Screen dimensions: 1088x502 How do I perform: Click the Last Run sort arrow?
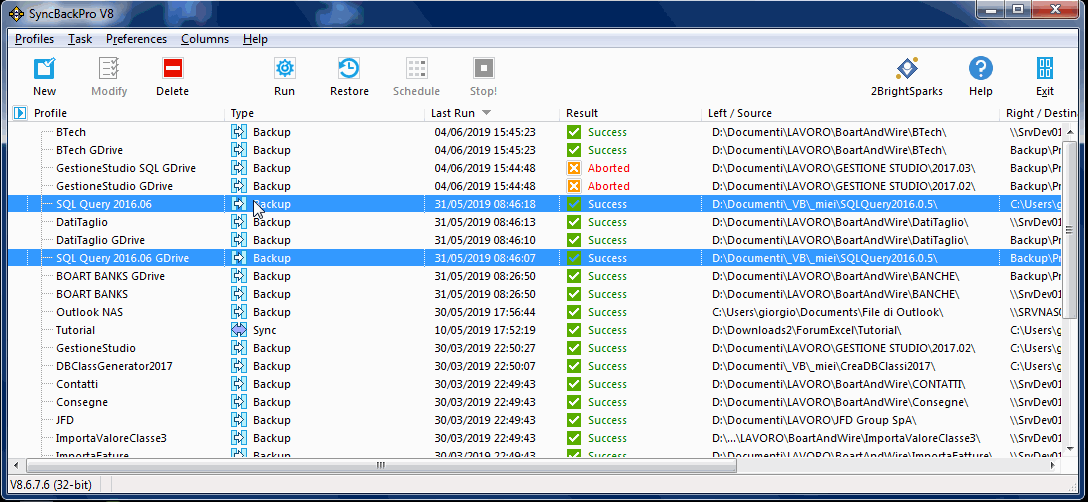pyautogui.click(x=486, y=113)
